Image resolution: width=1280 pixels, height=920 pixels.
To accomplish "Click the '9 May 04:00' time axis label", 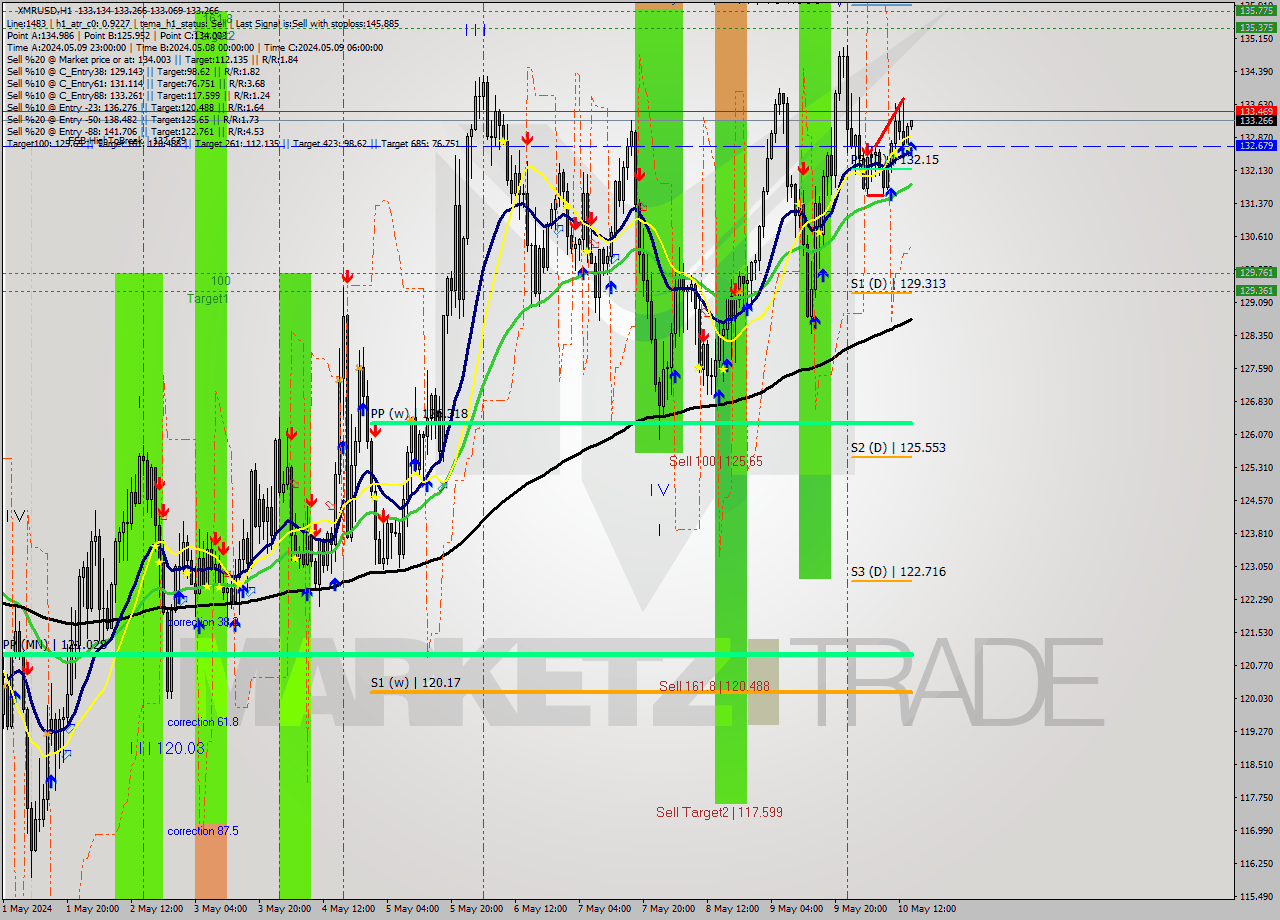I will [x=797, y=909].
